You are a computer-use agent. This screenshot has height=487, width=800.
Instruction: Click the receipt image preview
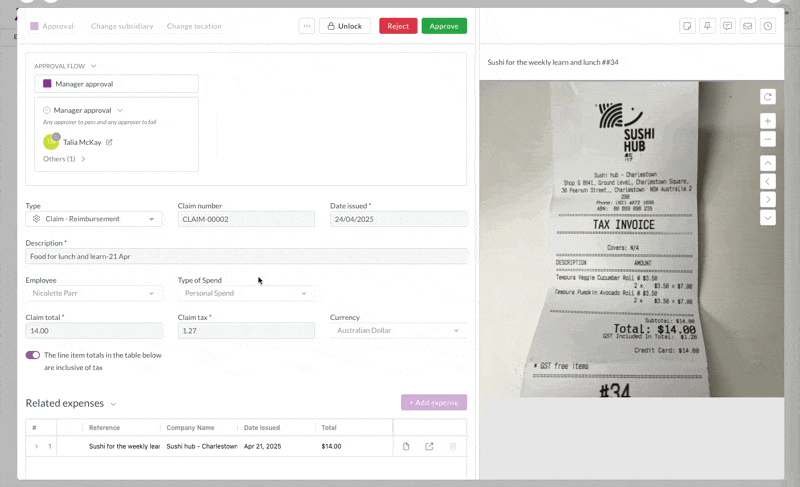pyautogui.click(x=632, y=239)
